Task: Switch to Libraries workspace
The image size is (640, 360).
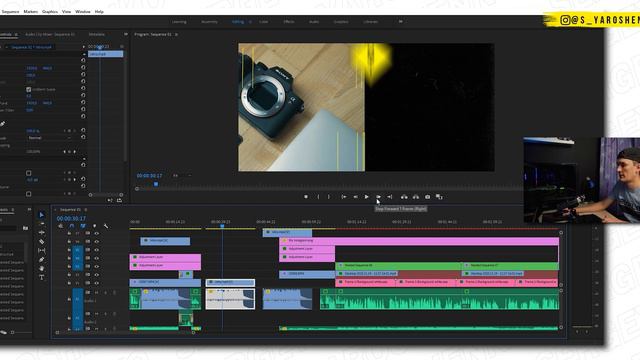Action: click(371, 22)
